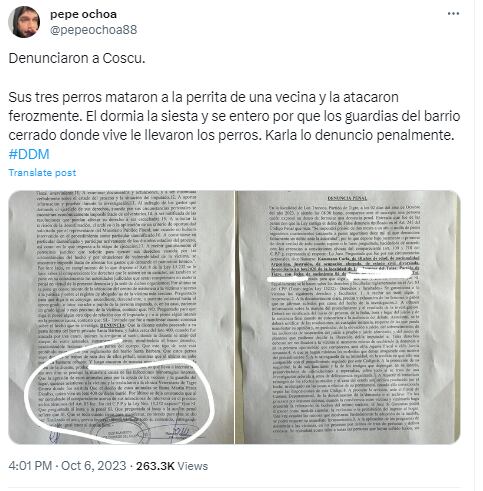Click the Views label beside 263.3K
The width and height of the screenshot is (483, 491).
(x=192, y=466)
